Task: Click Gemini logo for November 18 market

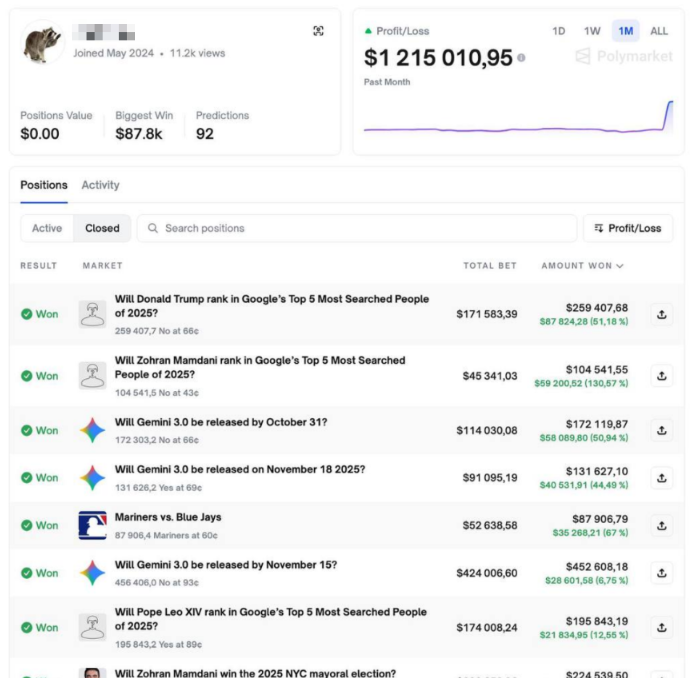Action: 92,478
